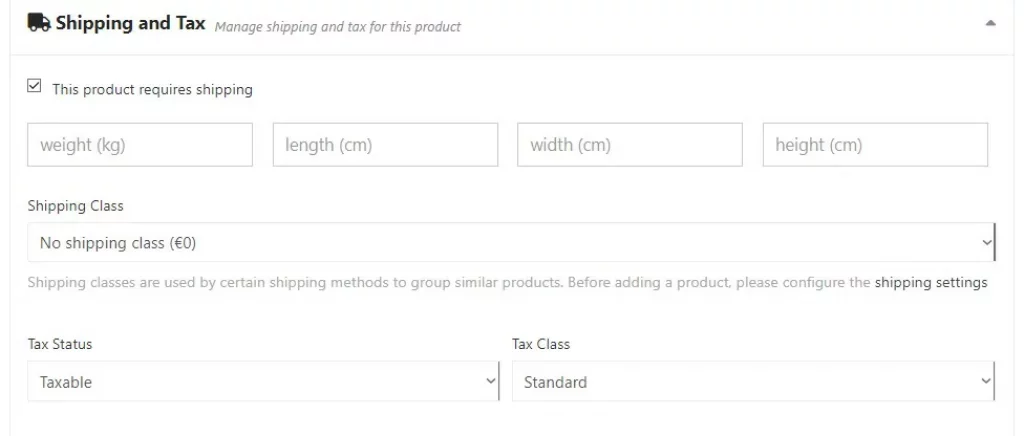Screen dimensions: 1024x436
Task: Click the length (cm) field
Action: (x=385, y=145)
